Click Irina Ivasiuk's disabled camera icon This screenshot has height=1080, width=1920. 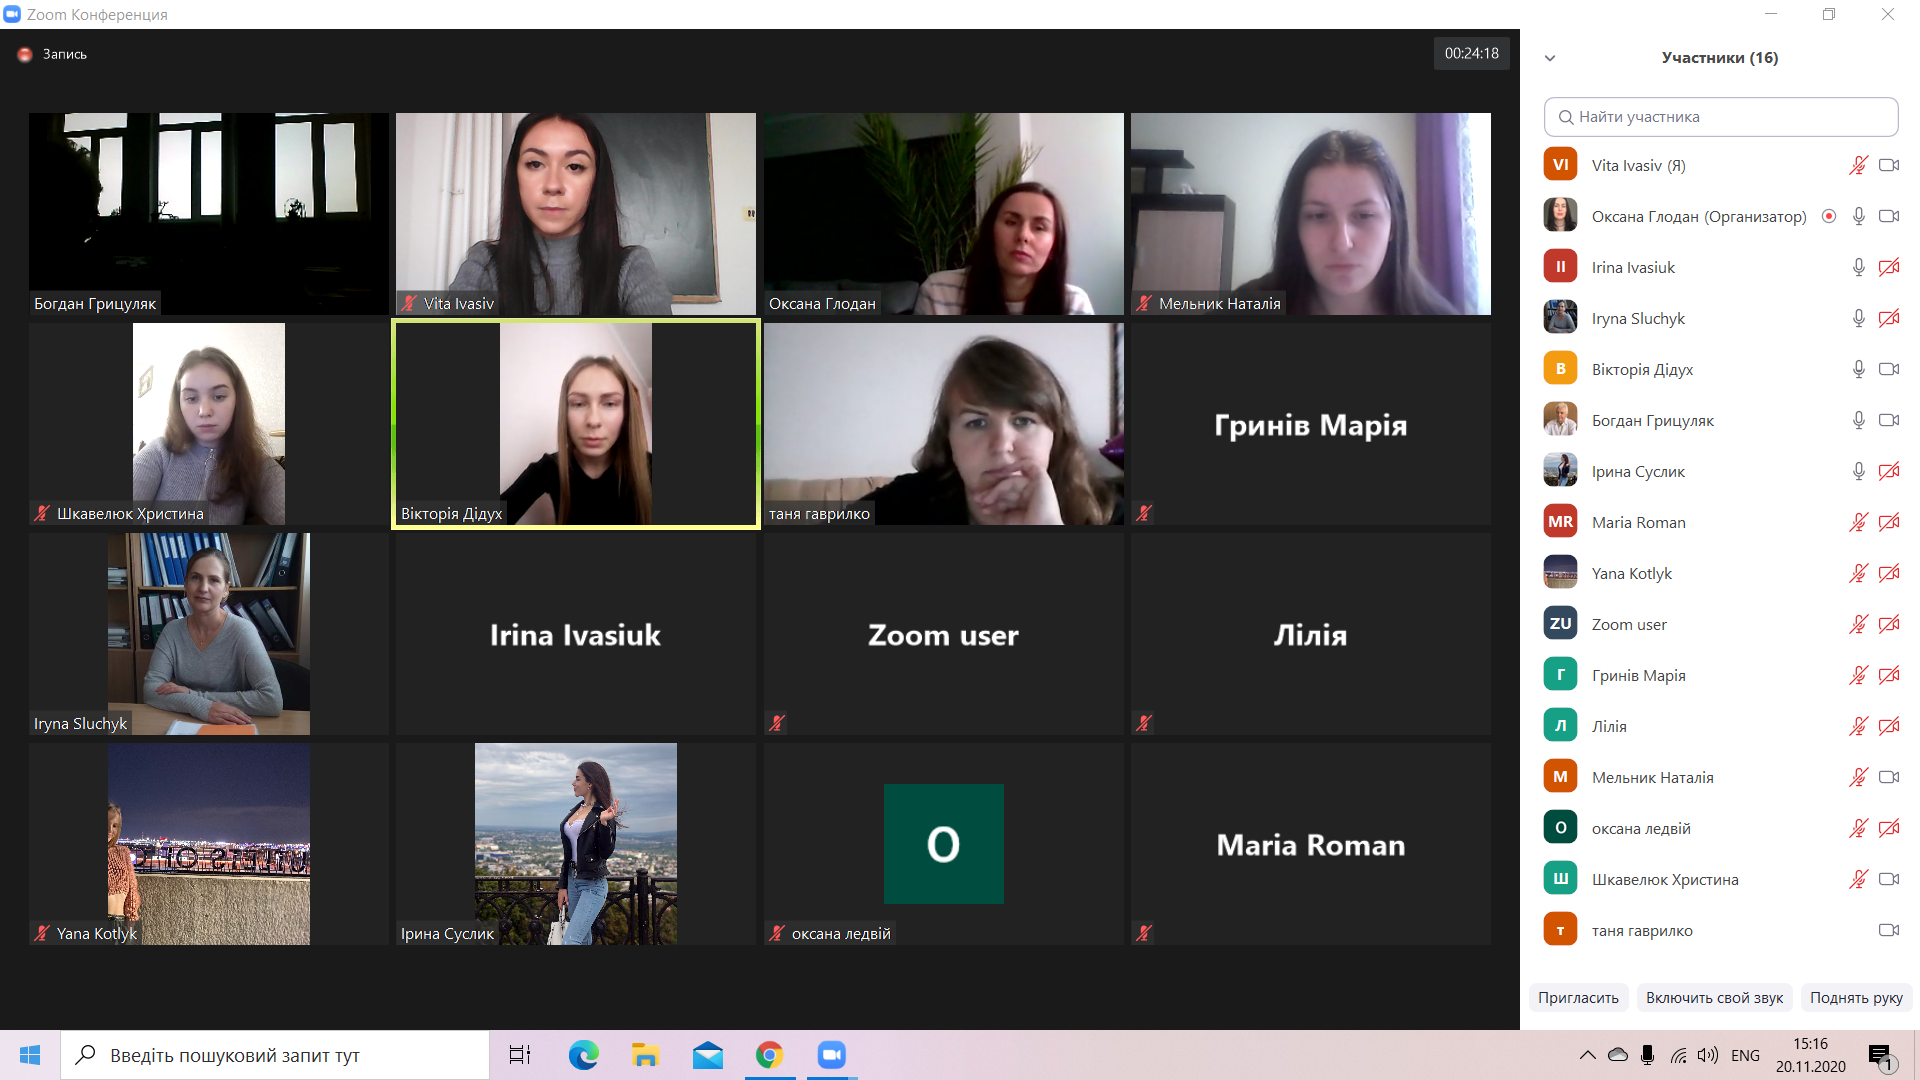point(1888,267)
